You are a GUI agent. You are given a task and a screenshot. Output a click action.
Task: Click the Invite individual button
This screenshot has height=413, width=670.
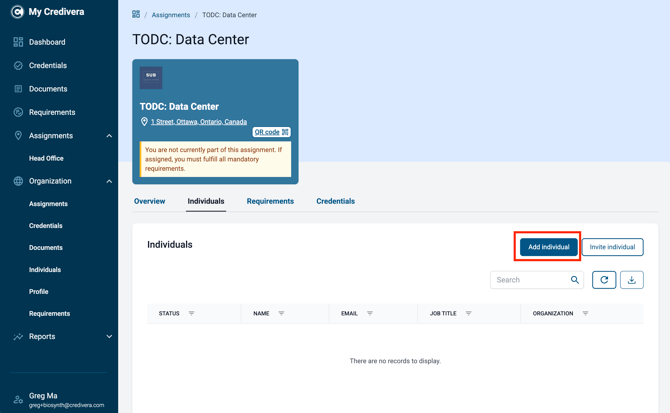coord(612,247)
